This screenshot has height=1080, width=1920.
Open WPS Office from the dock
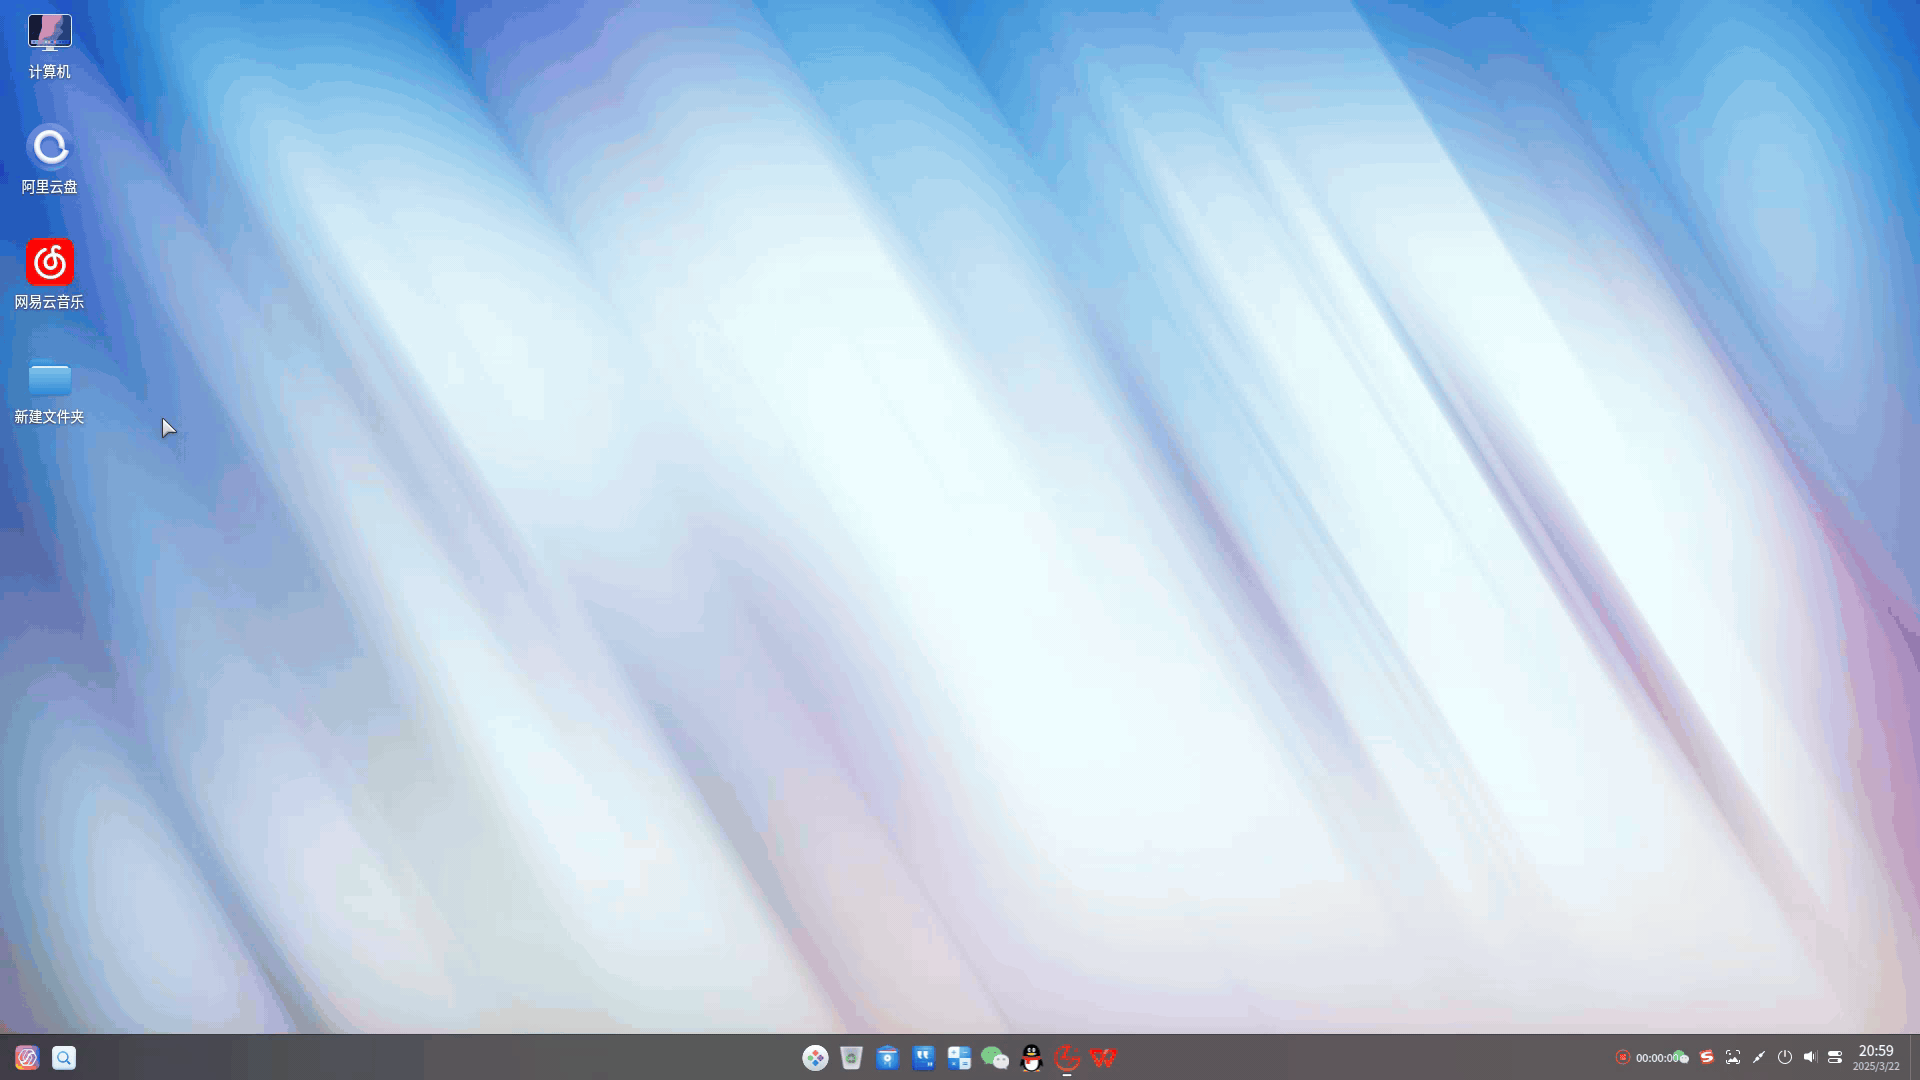pos(1103,1057)
